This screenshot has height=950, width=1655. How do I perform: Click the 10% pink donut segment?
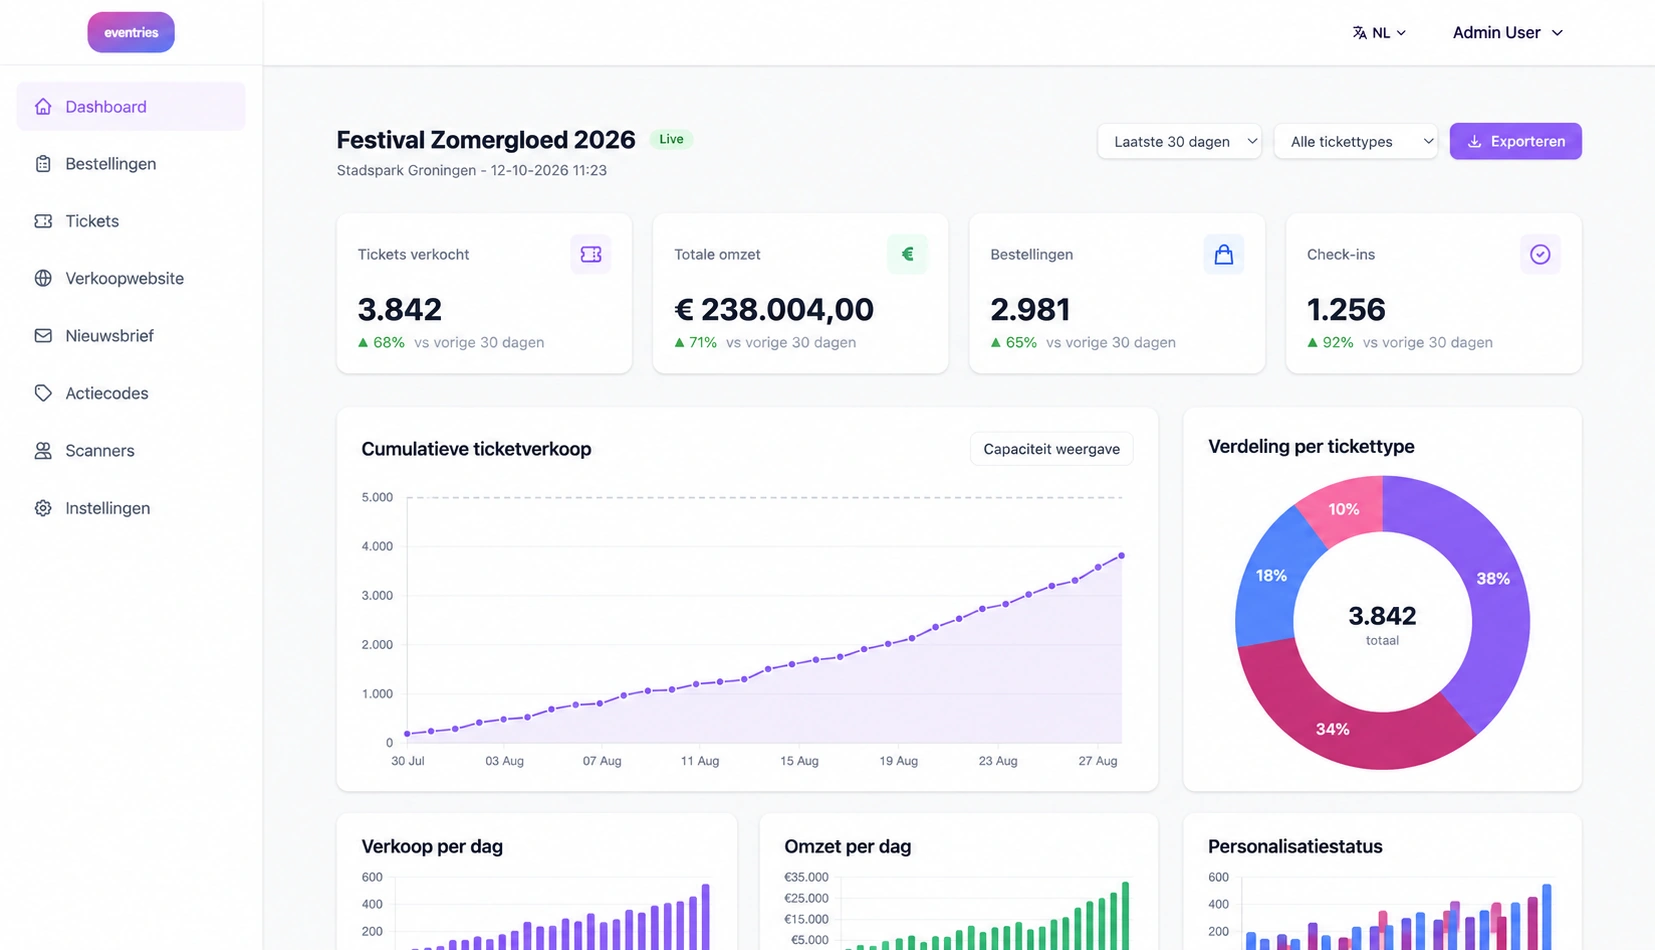coord(1345,508)
